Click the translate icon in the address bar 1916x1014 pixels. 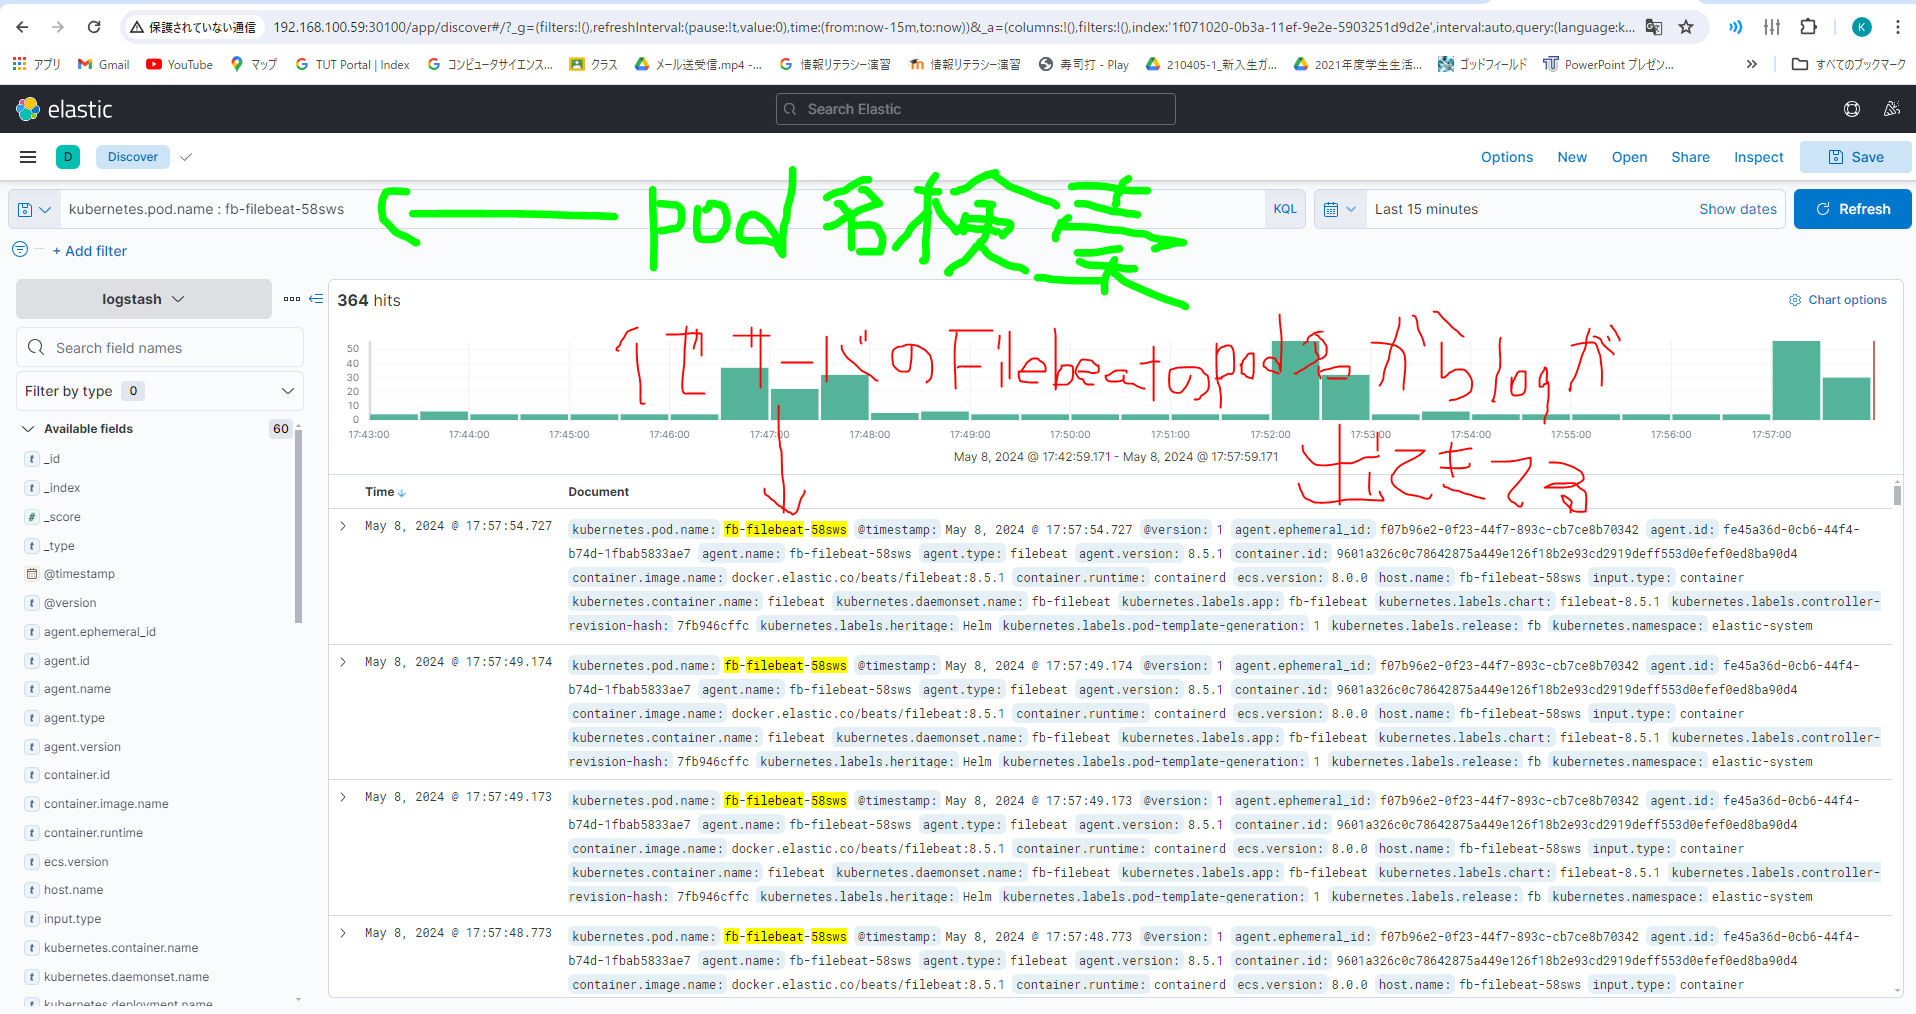[x=1654, y=27]
